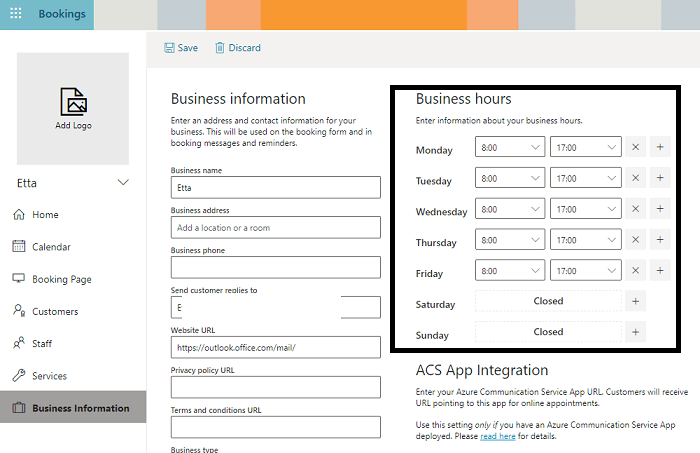Open Monday end time 17:00 dropdown

tap(586, 147)
